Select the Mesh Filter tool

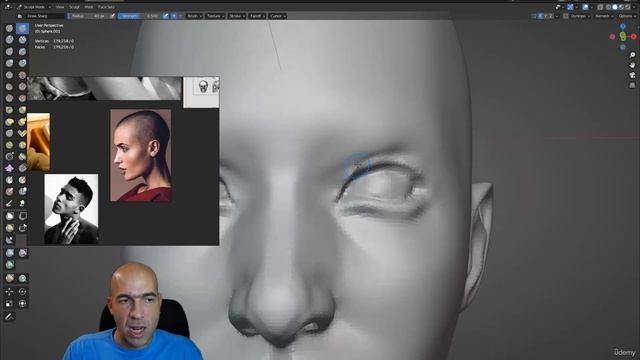click(9, 253)
